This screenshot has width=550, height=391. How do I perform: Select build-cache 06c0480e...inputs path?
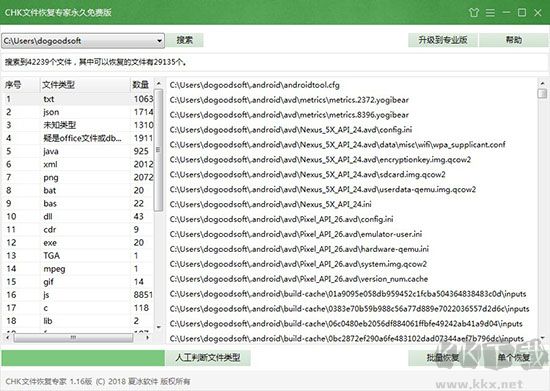pyautogui.click(x=346, y=324)
